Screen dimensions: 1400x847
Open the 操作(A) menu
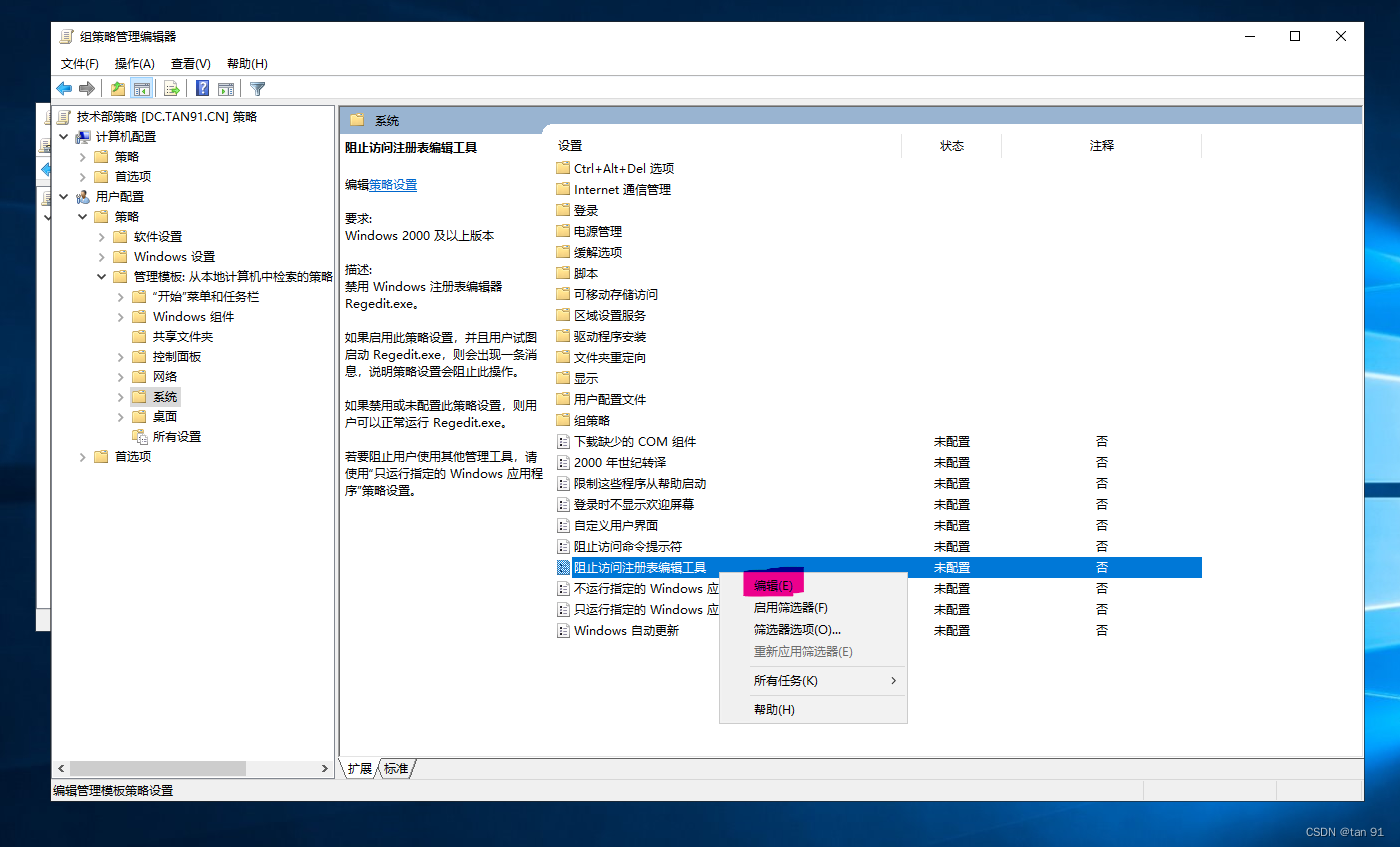tap(135, 63)
